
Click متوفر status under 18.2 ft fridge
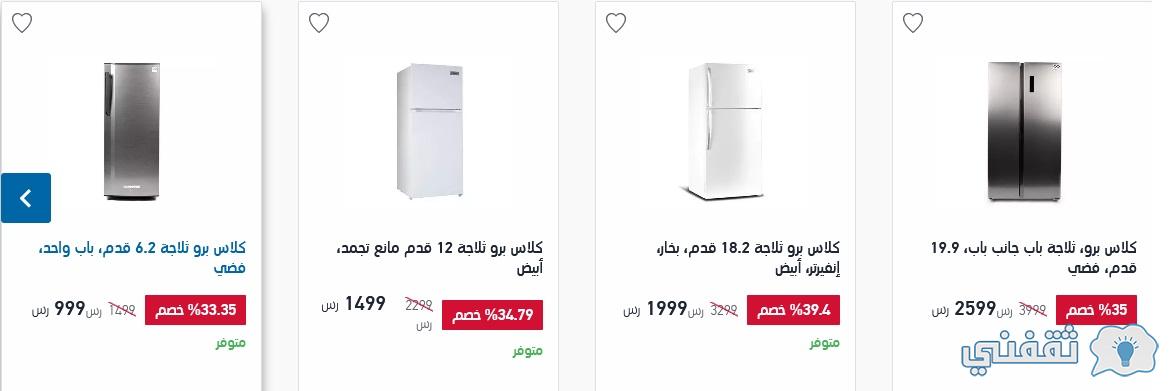pos(825,343)
